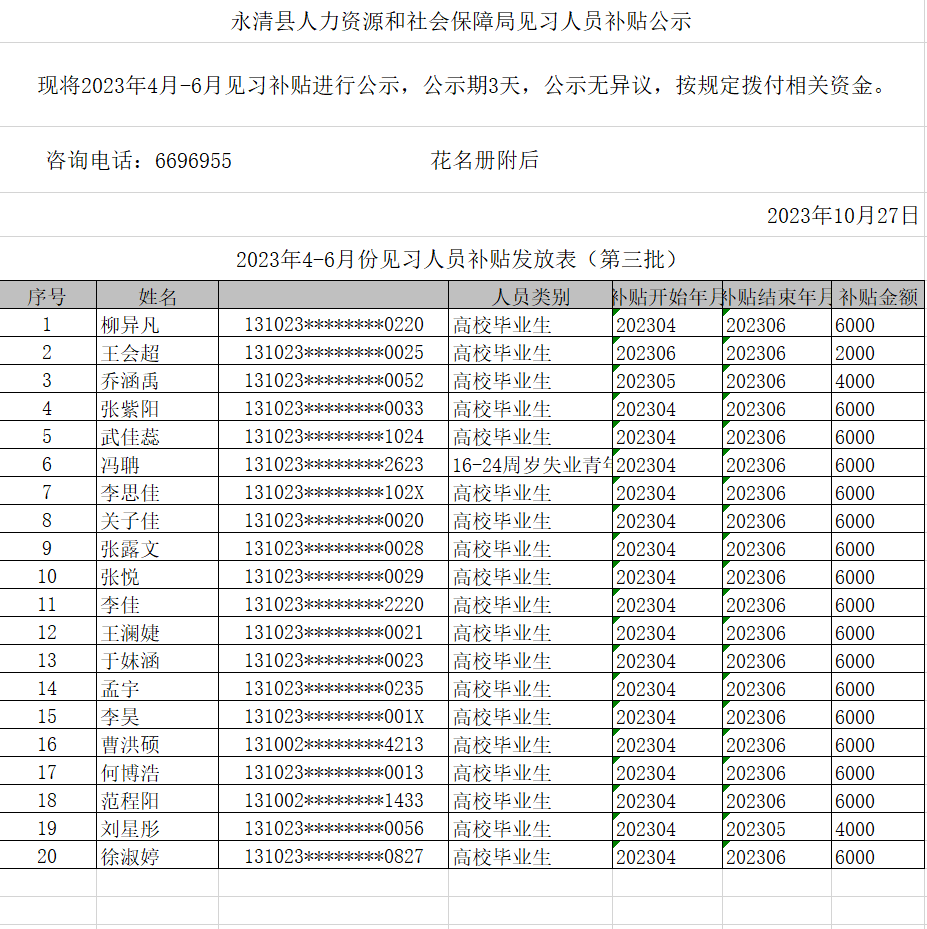Select the name cell 张紫阳

158,408
